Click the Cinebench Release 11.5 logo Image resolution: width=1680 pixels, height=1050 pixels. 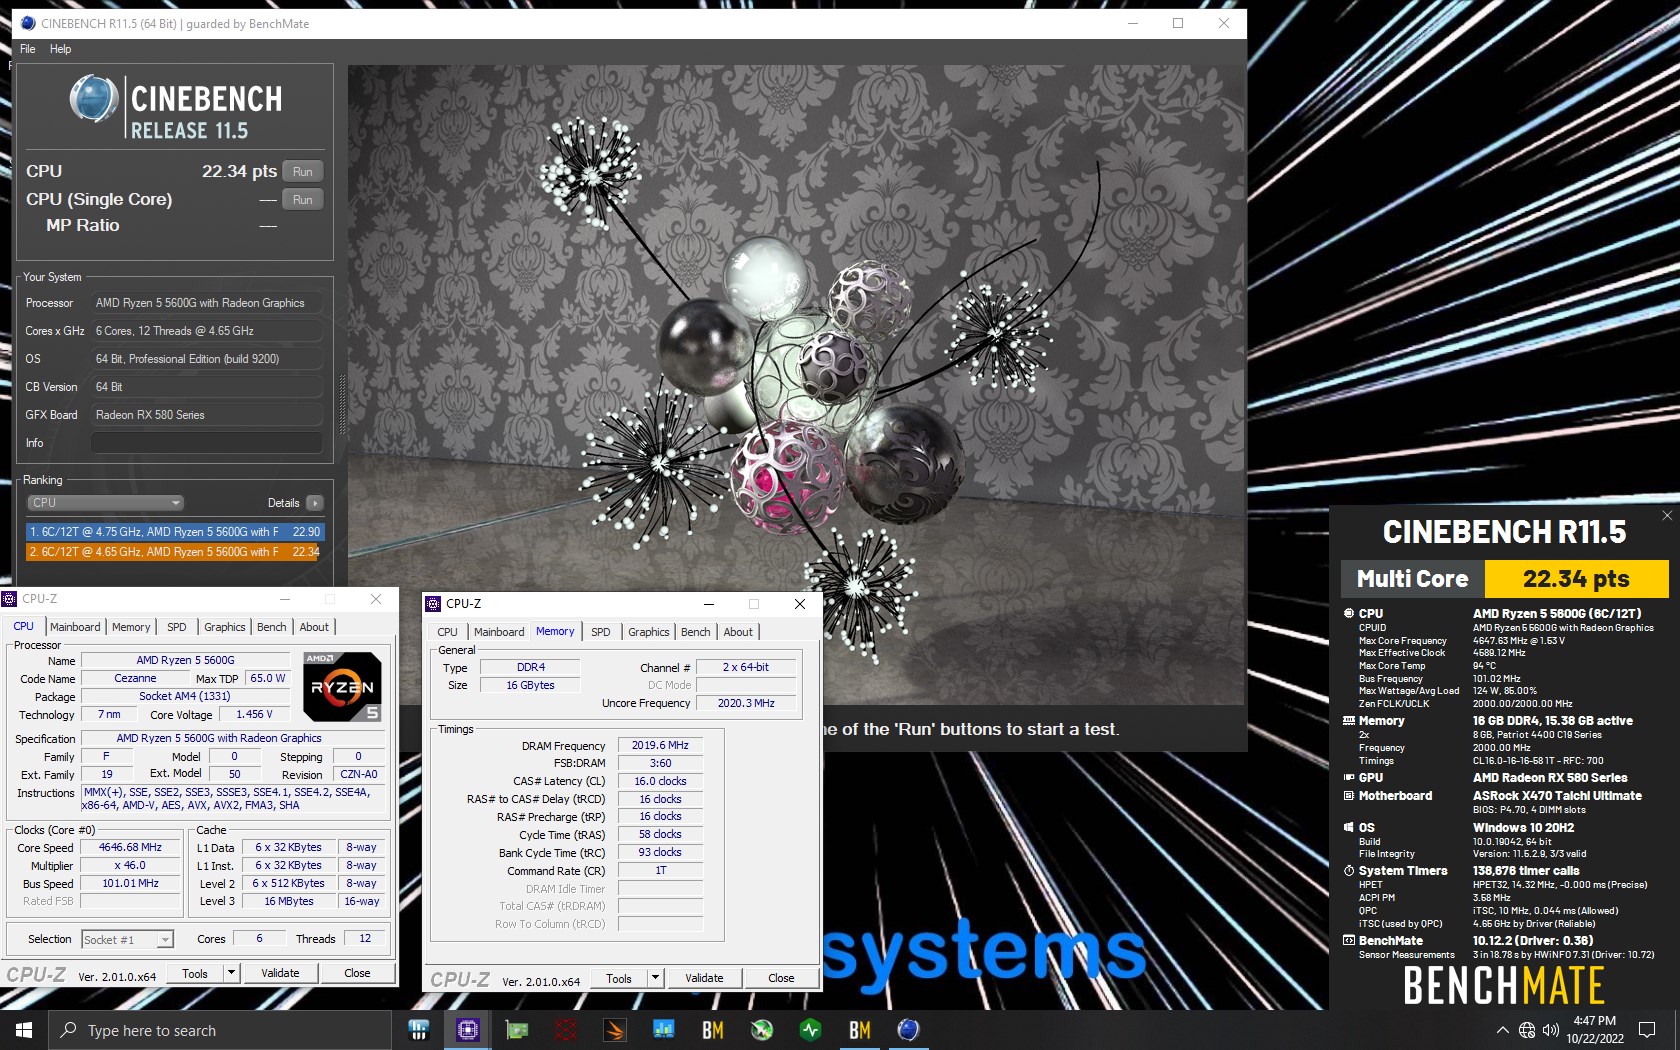pyautogui.click(x=176, y=108)
